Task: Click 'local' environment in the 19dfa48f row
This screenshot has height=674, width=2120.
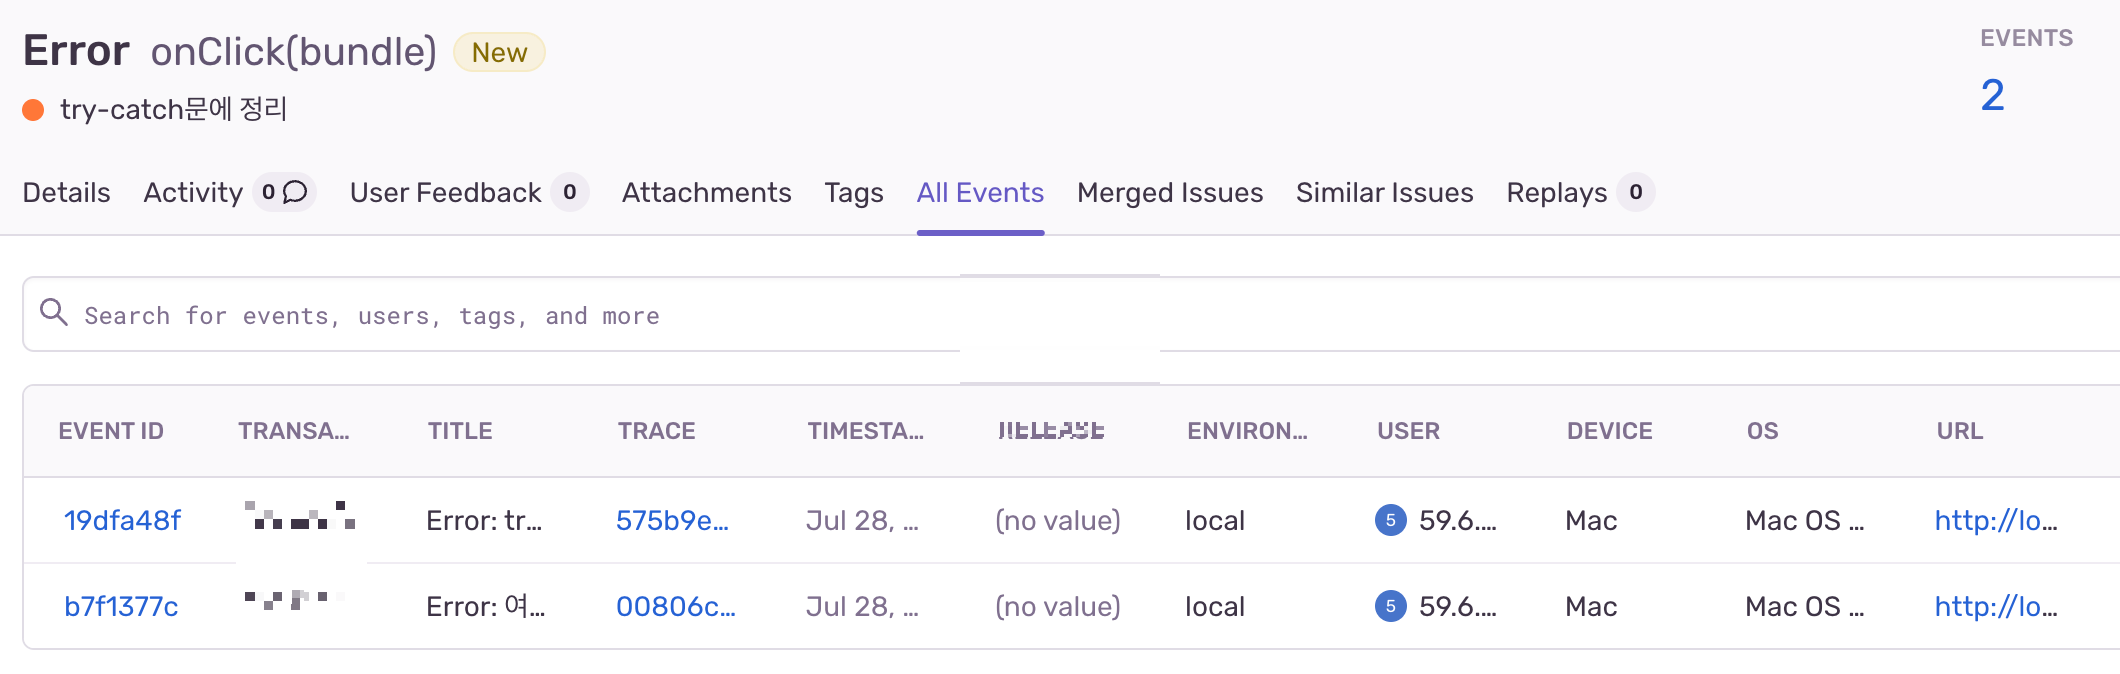Action: [x=1215, y=520]
